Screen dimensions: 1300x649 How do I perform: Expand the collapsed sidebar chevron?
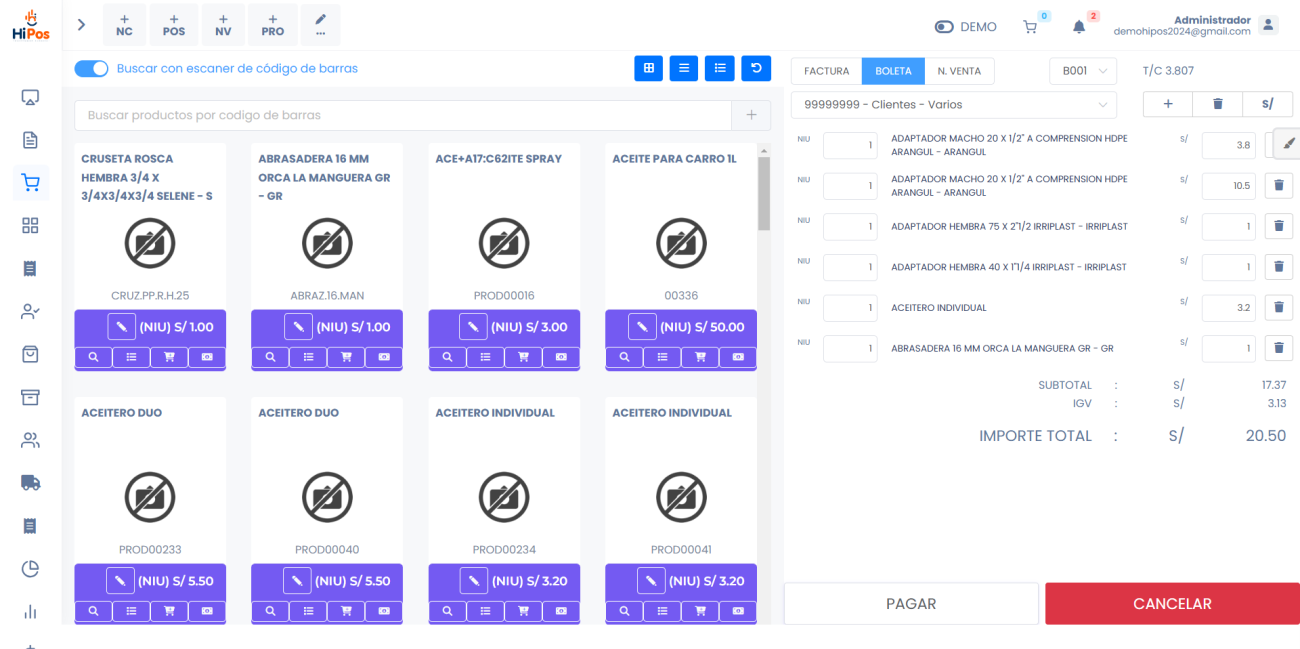(82, 24)
